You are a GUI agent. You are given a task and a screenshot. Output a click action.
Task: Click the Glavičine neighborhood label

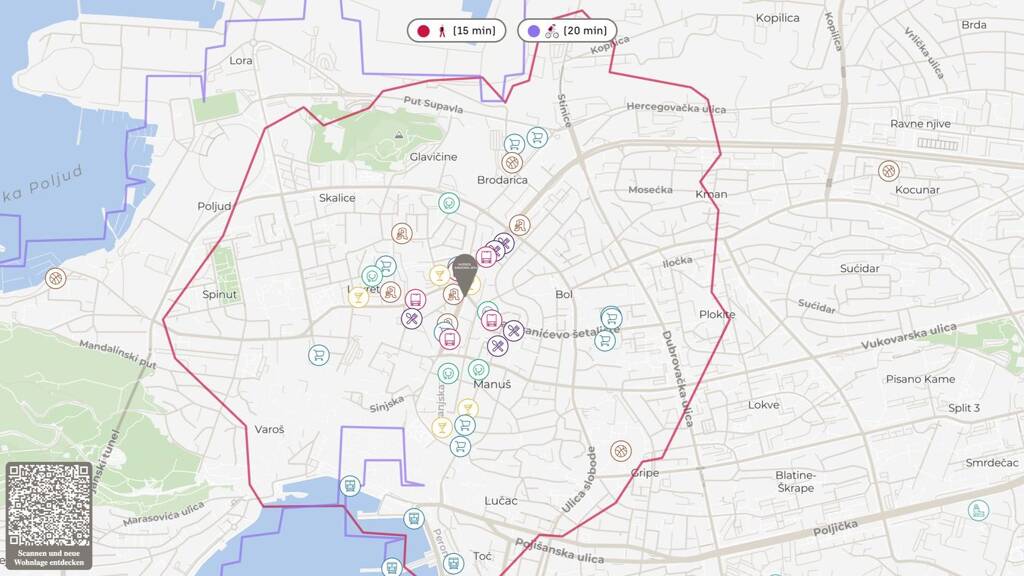pyautogui.click(x=433, y=157)
